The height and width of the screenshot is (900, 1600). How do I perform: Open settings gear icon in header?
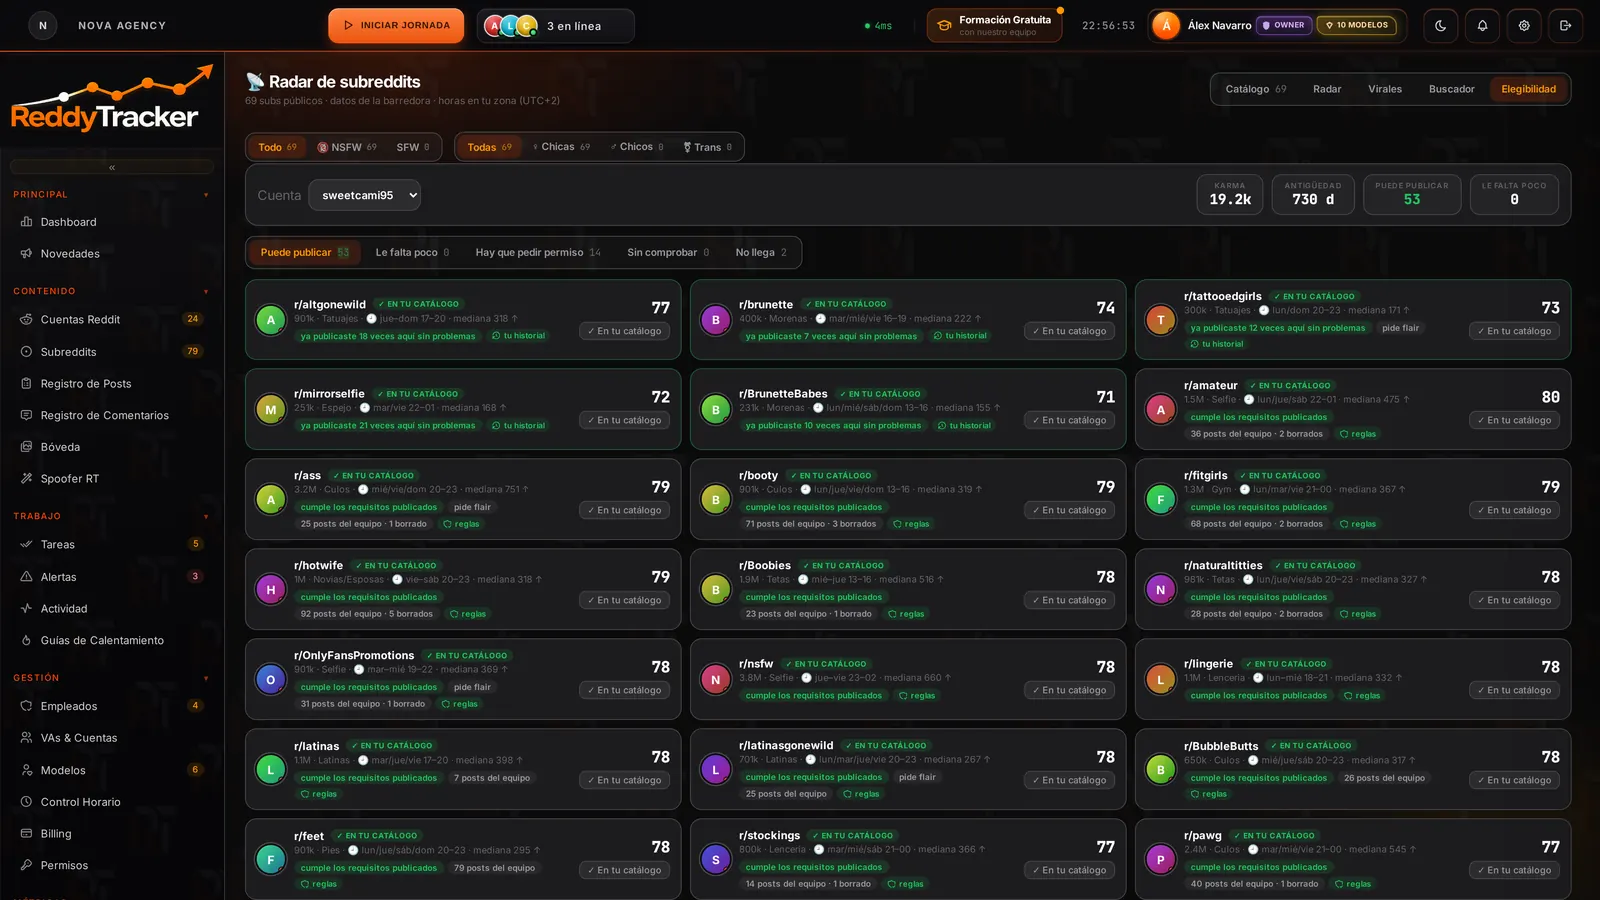pos(1524,26)
